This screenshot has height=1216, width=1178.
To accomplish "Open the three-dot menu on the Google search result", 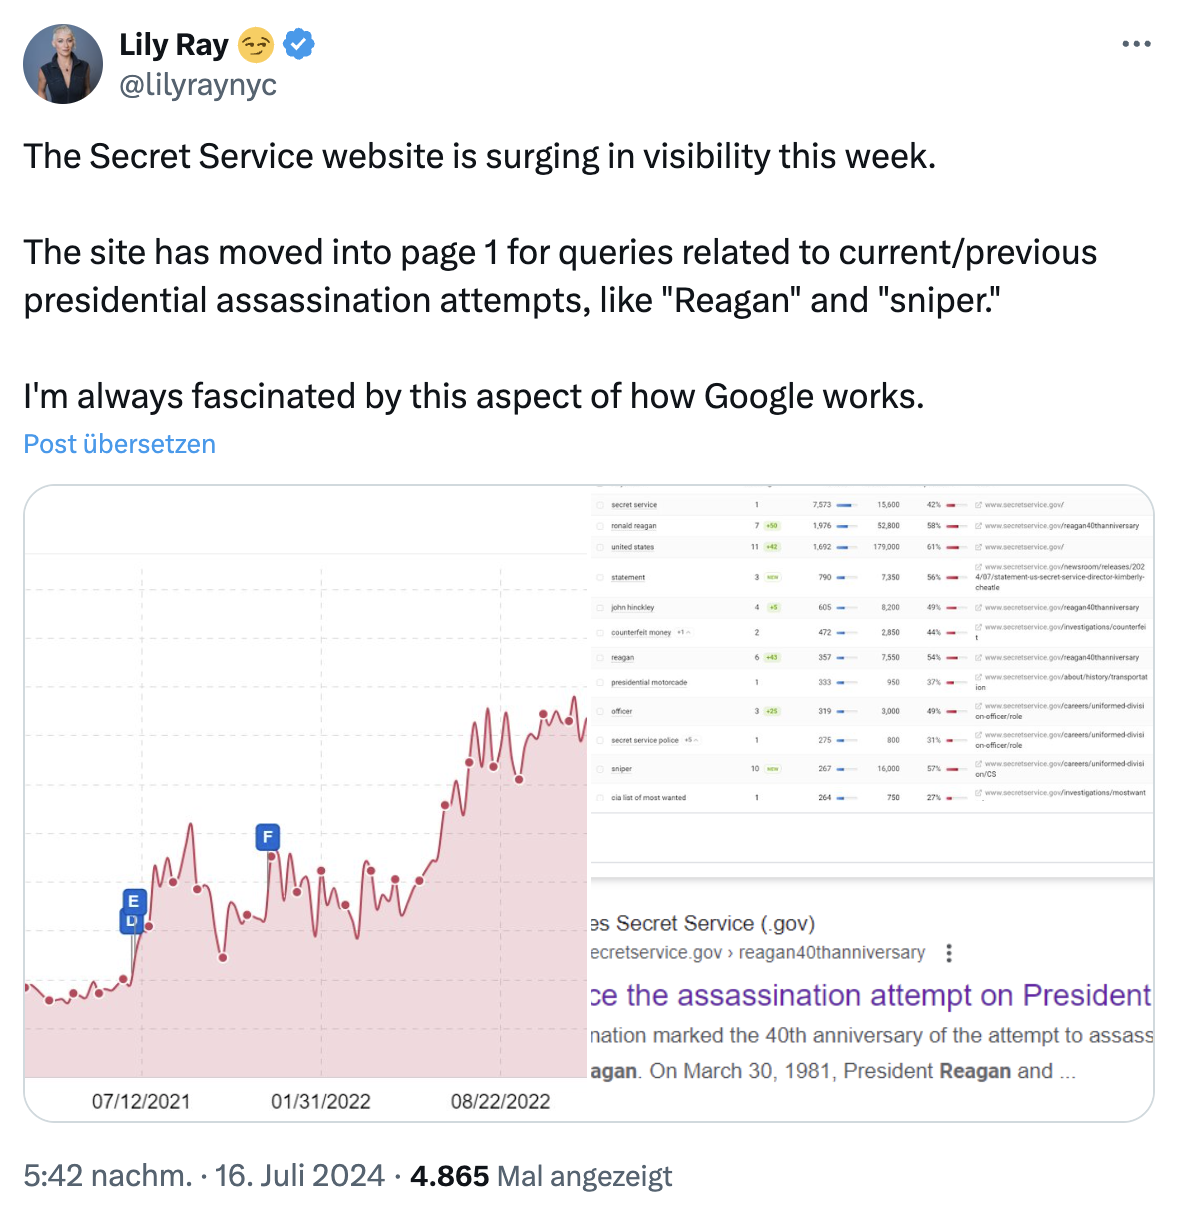I will click(x=948, y=954).
